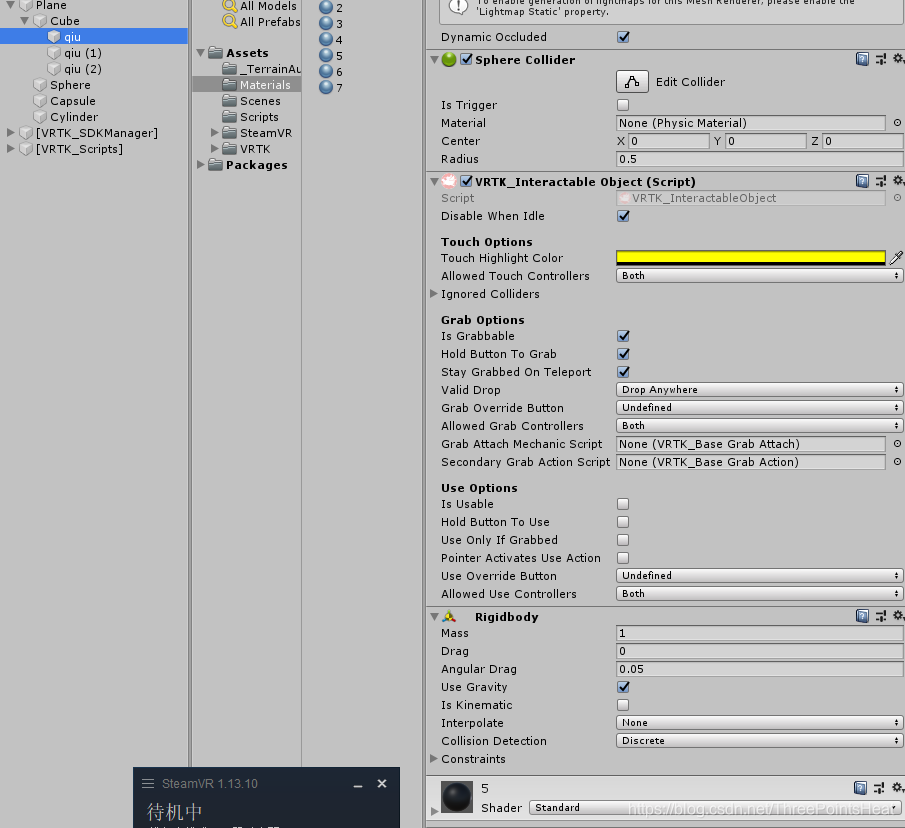Disable the Sphere Collider component checkbox
Image resolution: width=905 pixels, height=828 pixels.
tap(466, 59)
